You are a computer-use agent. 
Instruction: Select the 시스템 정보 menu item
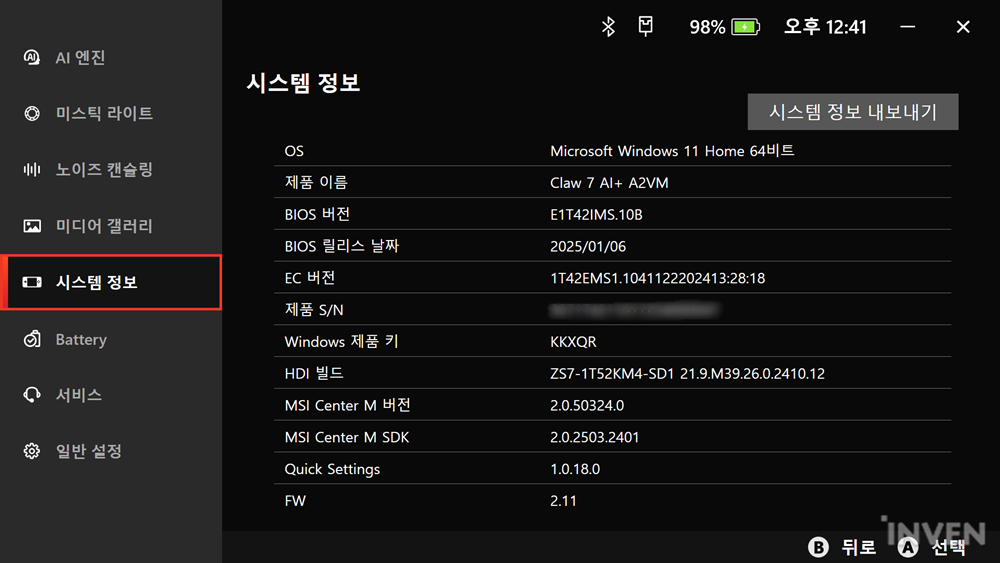click(111, 282)
